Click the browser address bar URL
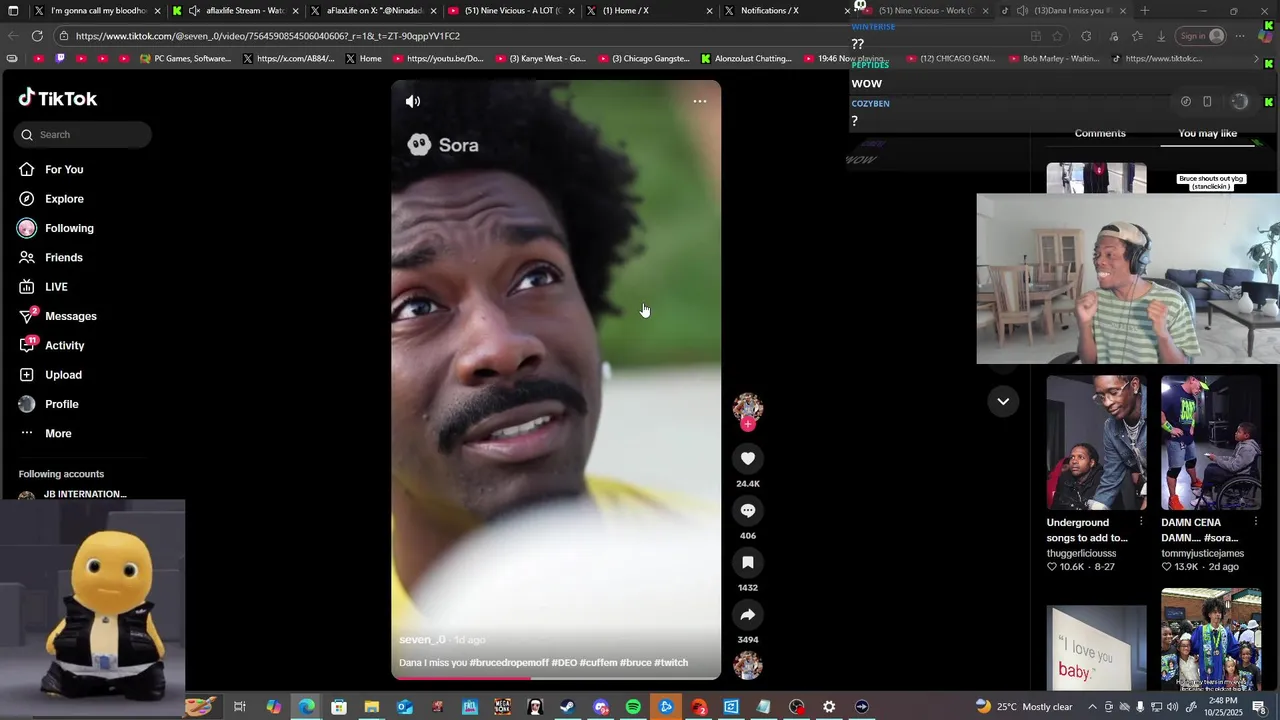The height and width of the screenshot is (720, 1280). tap(267, 36)
